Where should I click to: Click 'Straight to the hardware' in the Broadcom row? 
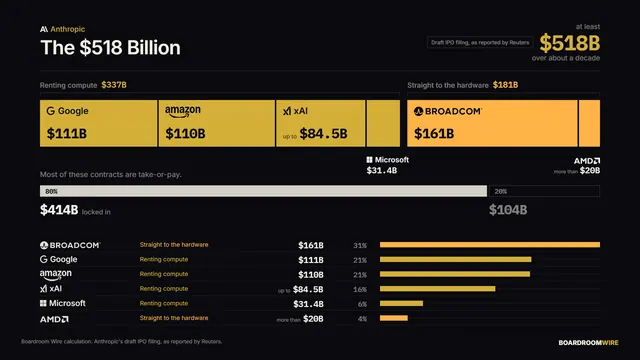coord(174,244)
